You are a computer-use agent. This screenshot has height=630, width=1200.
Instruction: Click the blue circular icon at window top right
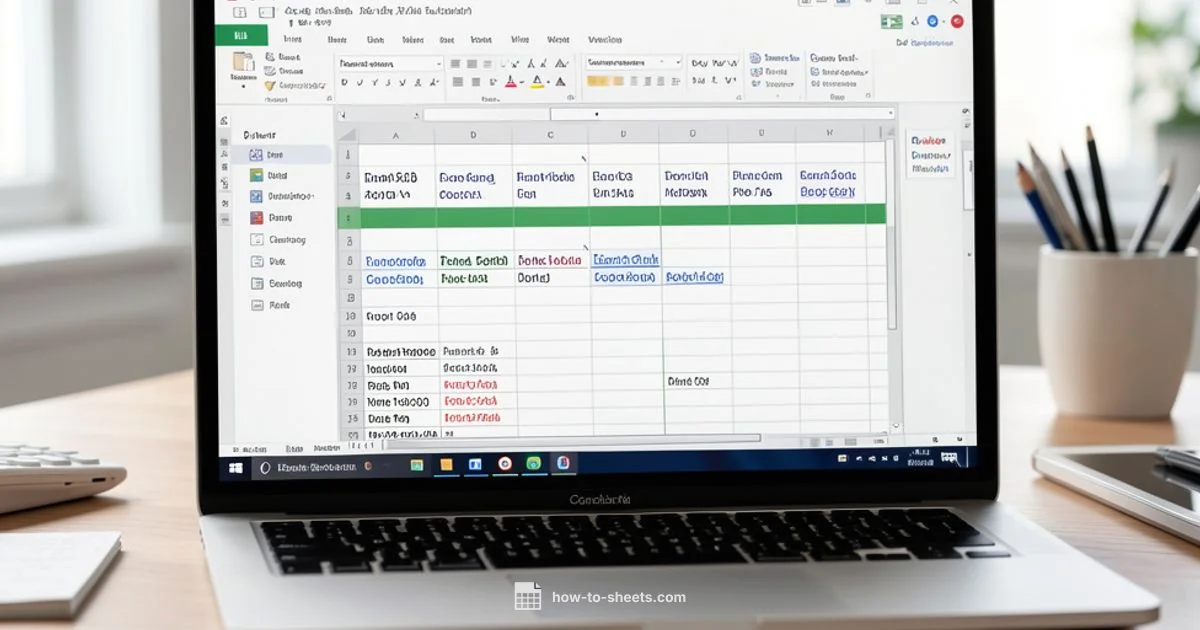[x=934, y=21]
